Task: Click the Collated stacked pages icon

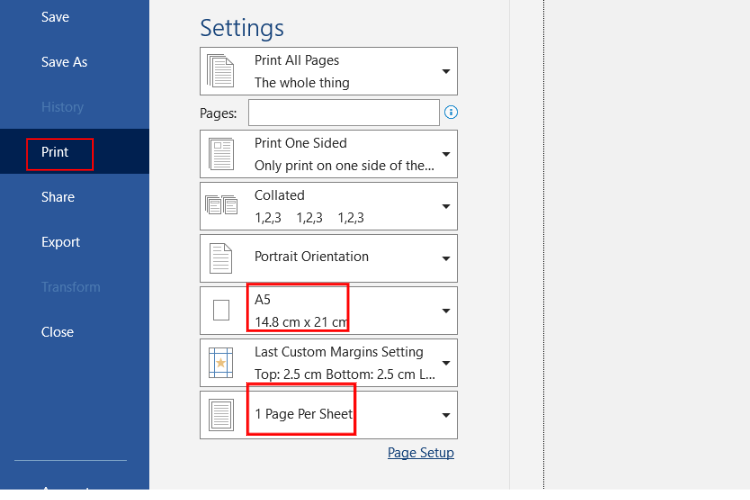Action: [x=220, y=206]
